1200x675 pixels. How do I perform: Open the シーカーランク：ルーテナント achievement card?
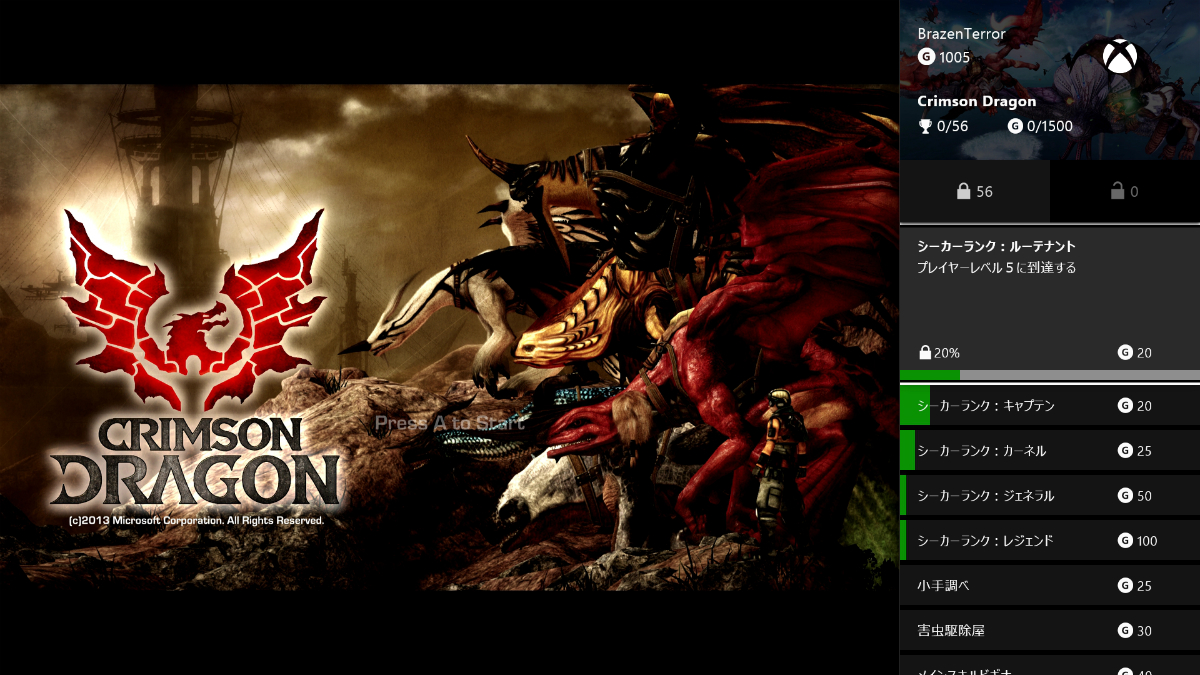click(x=1050, y=303)
